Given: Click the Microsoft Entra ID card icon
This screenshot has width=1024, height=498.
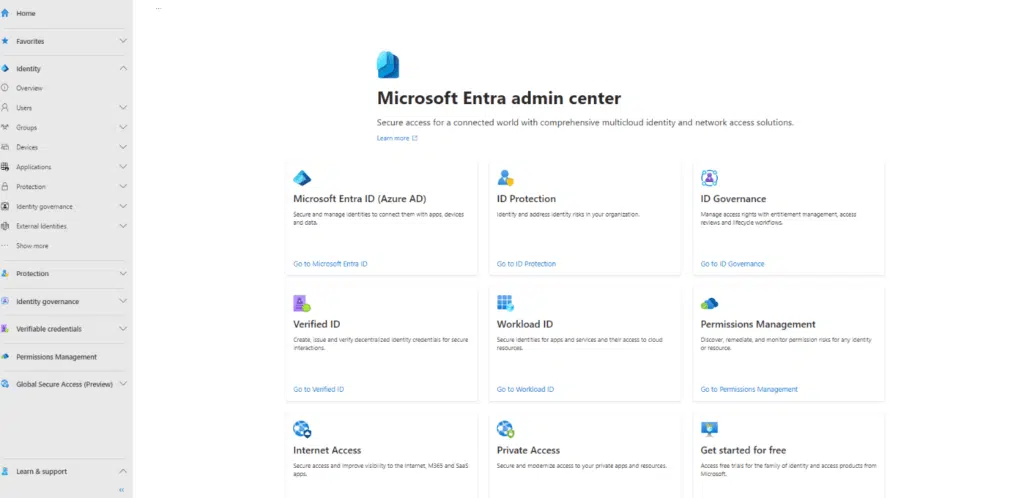Looking at the screenshot, I should [x=302, y=178].
